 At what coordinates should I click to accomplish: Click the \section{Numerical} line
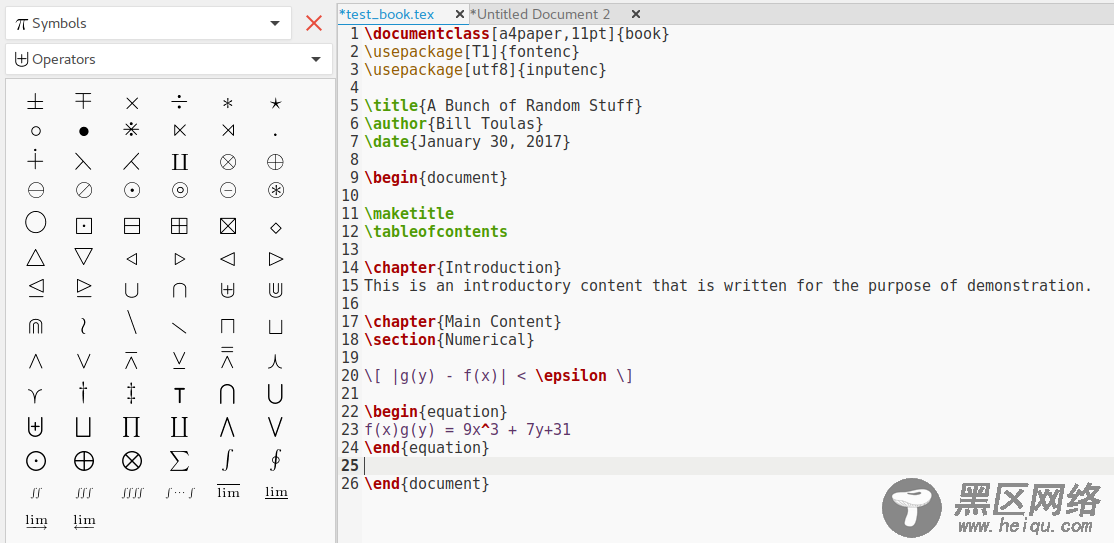[449, 340]
